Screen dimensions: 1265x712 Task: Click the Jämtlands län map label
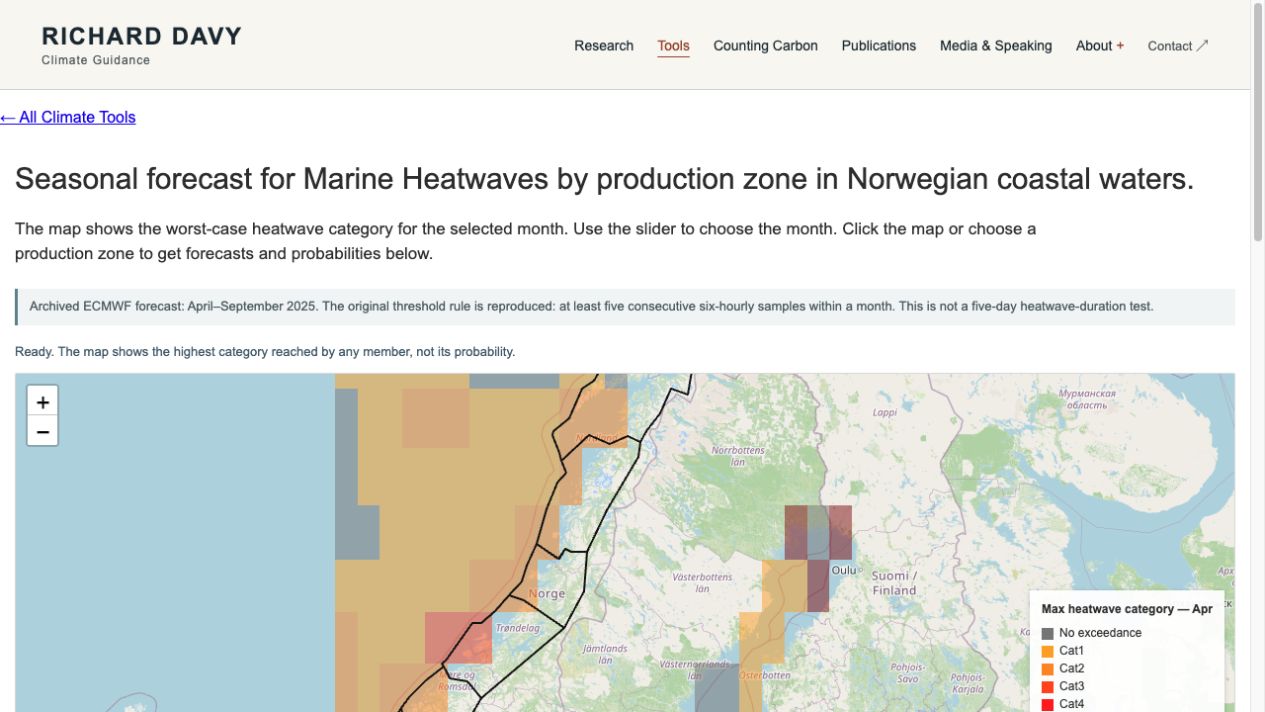tap(605, 654)
